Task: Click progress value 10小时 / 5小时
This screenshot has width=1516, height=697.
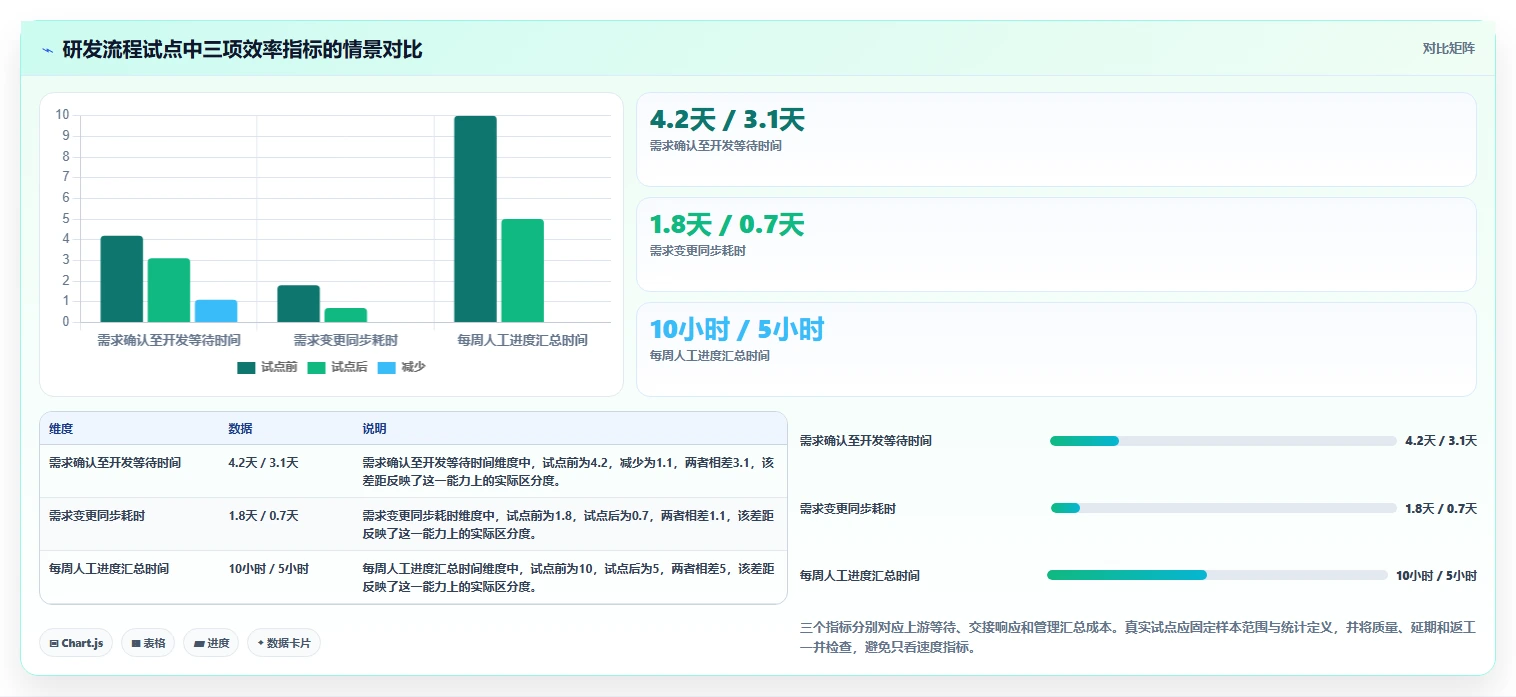Action: [x=1436, y=576]
